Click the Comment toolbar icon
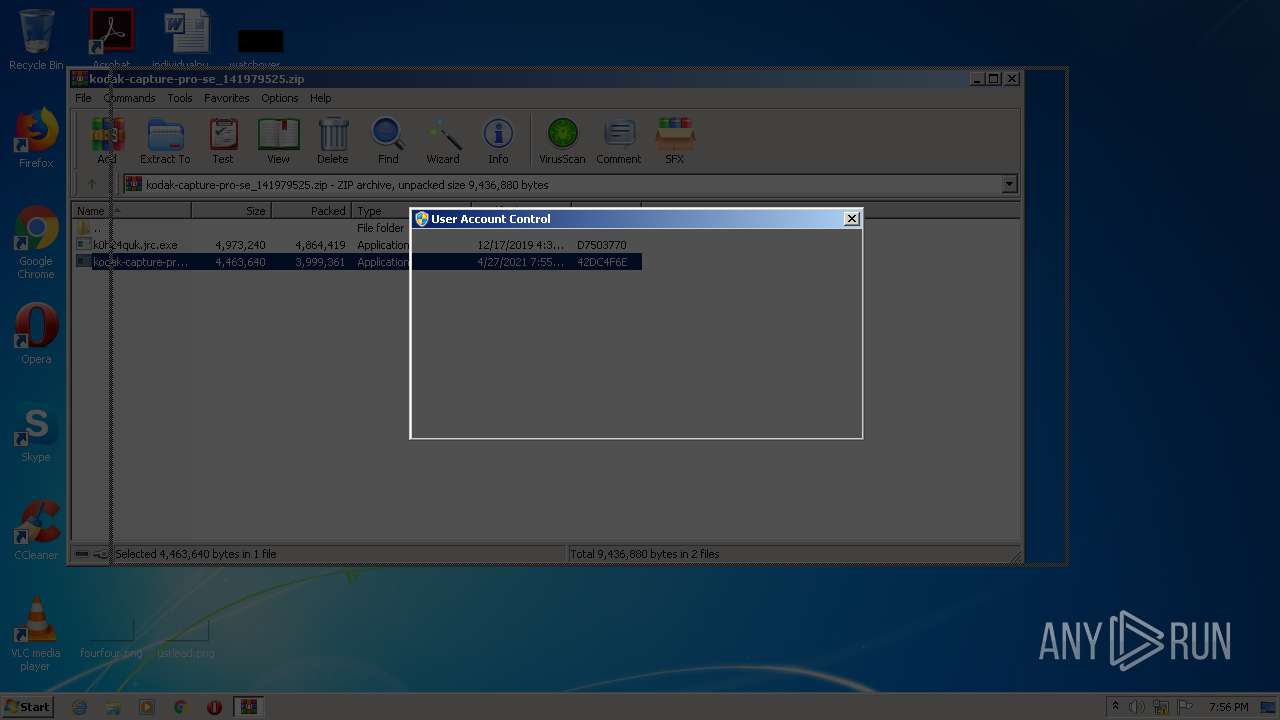The width and height of the screenshot is (1280, 720). point(619,140)
